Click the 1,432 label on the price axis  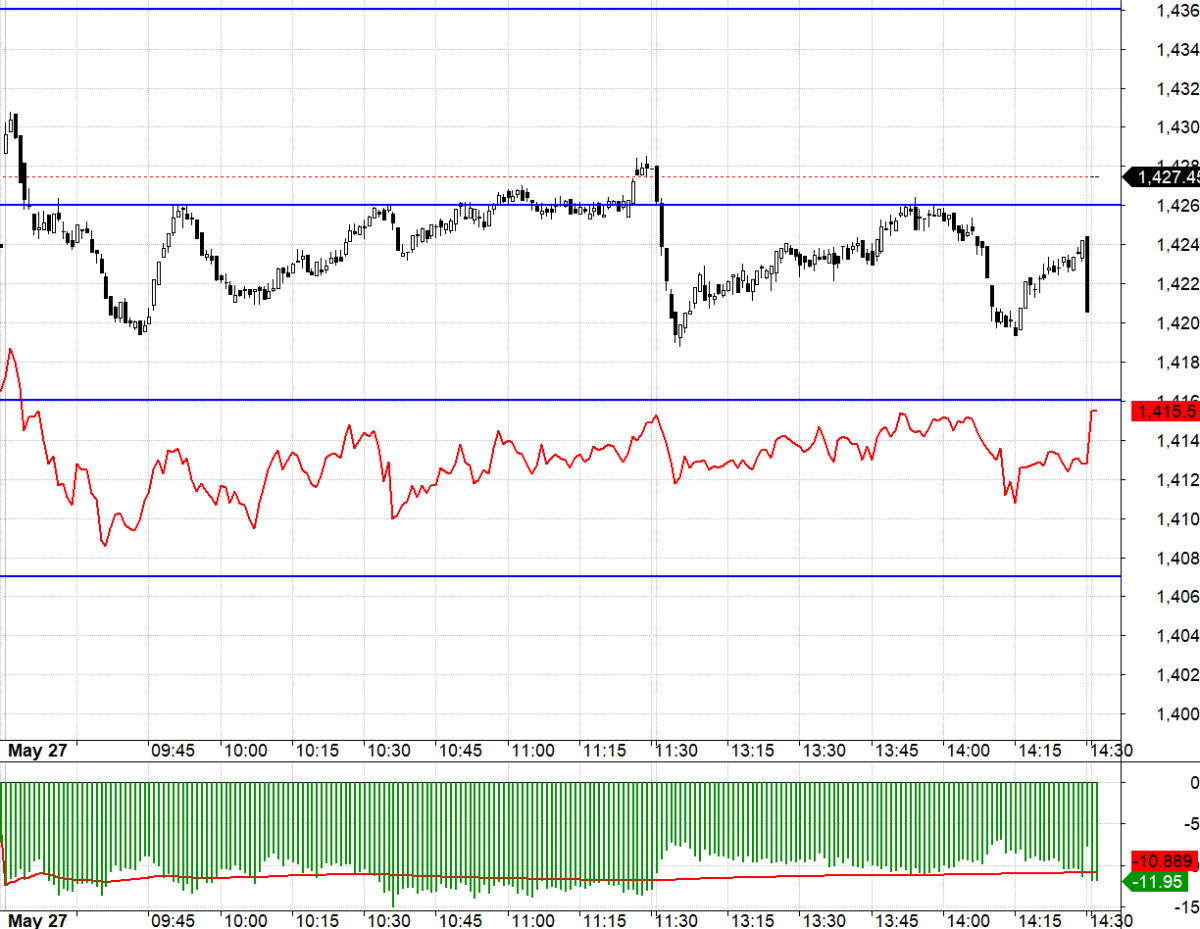1177,89
